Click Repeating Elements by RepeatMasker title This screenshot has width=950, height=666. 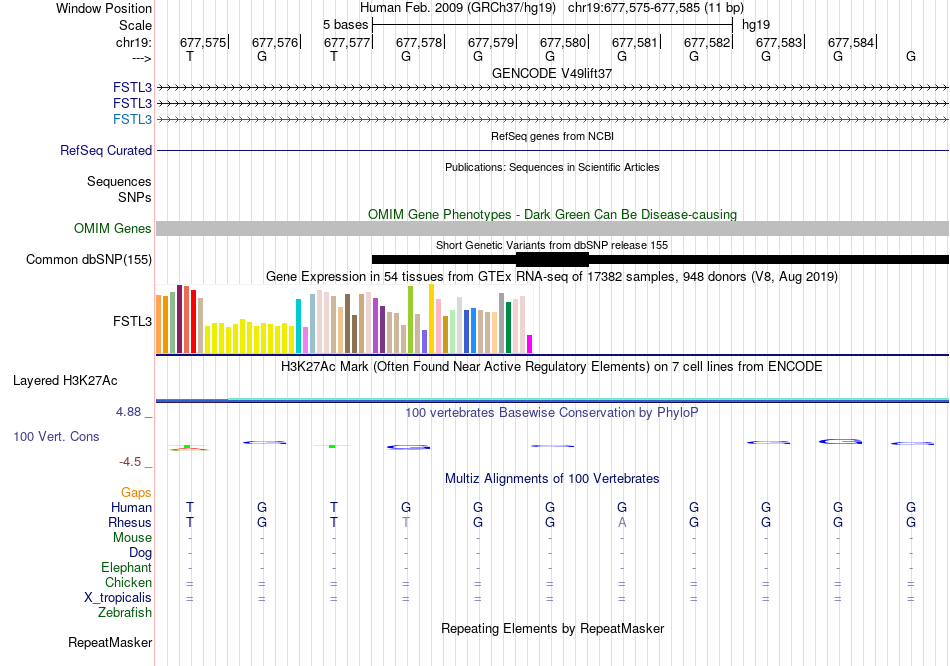[552, 628]
